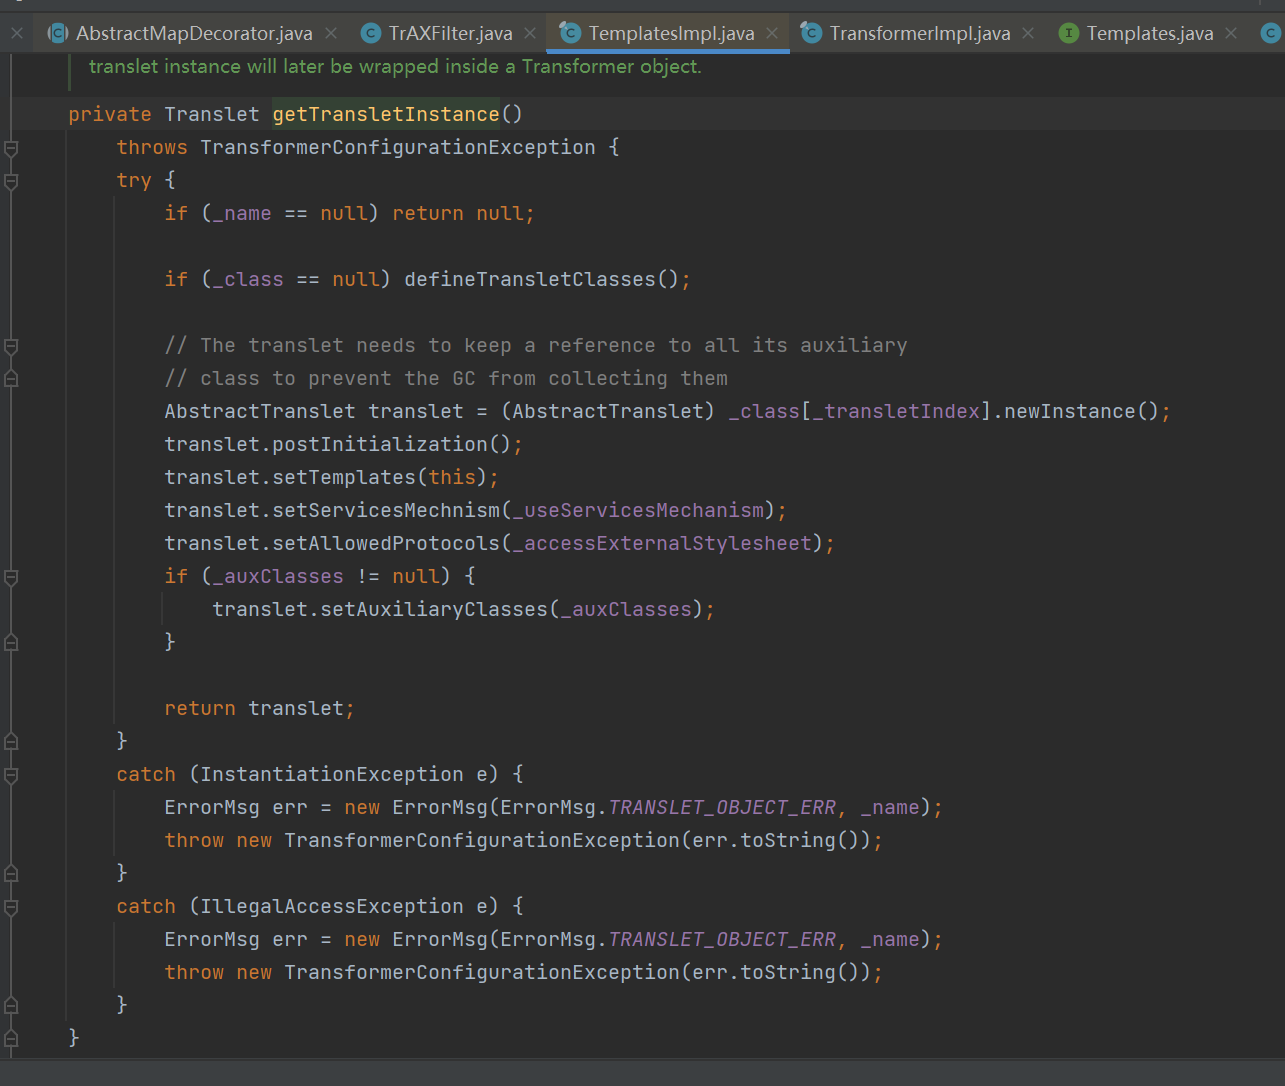Viewport: 1285px width, 1086px height.
Task: Click the postInitialization() call
Action: (391, 444)
